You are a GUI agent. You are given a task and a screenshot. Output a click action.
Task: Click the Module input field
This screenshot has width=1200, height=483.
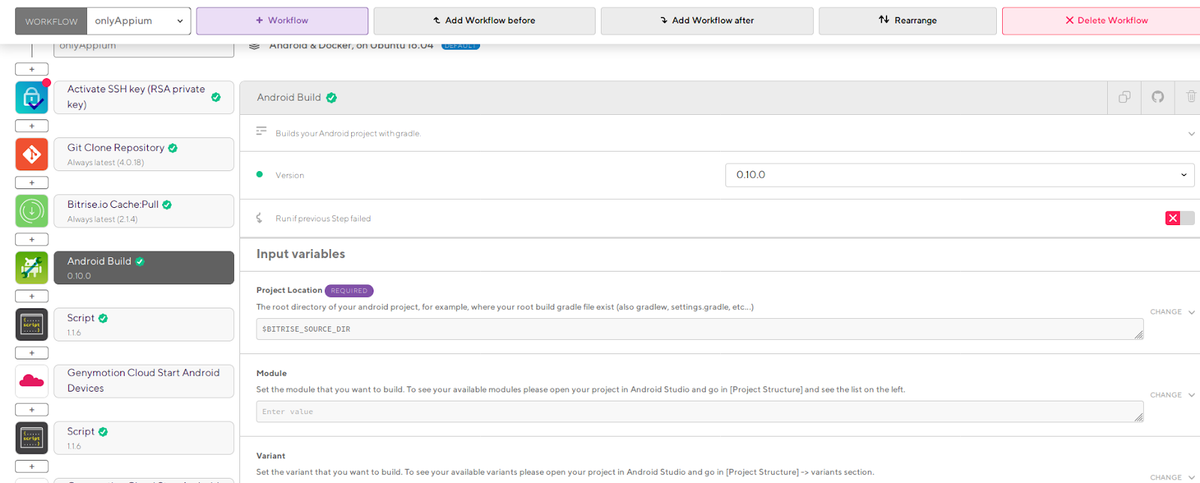click(699, 412)
